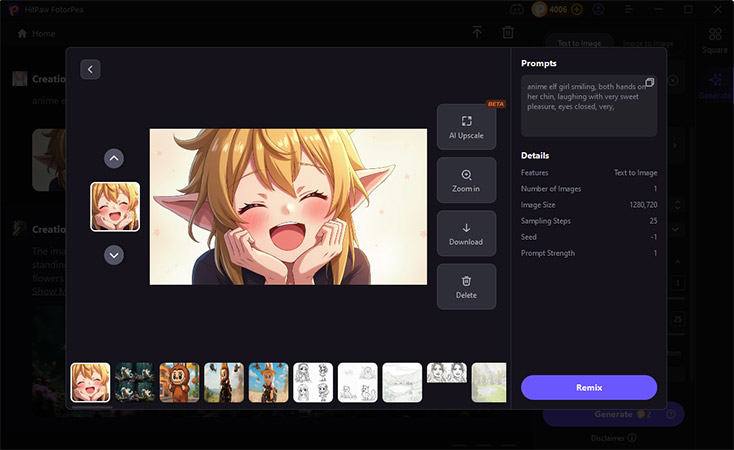Open the main elf girl preview image
Screen dimensions: 734x450
coord(288,207)
